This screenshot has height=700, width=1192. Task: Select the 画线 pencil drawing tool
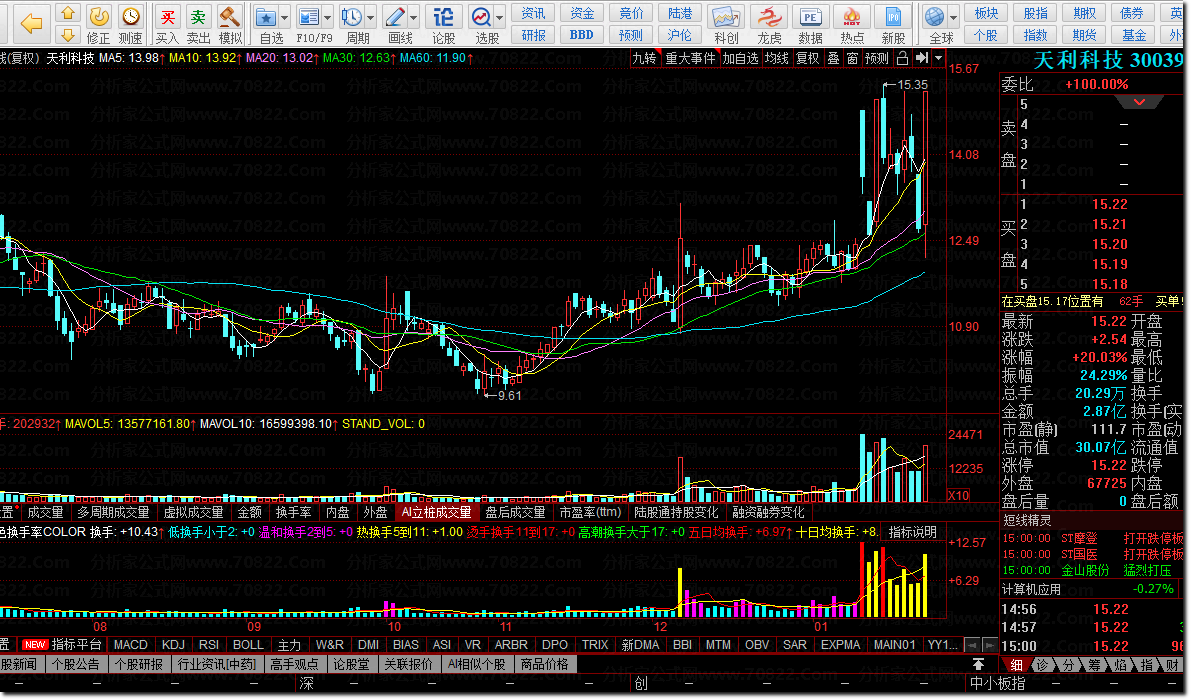[395, 17]
